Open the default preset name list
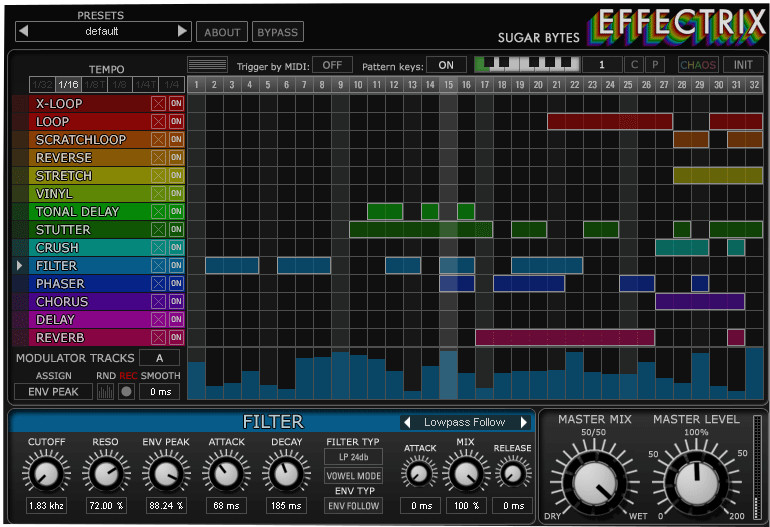The width and height of the screenshot is (770, 527). tap(102, 31)
